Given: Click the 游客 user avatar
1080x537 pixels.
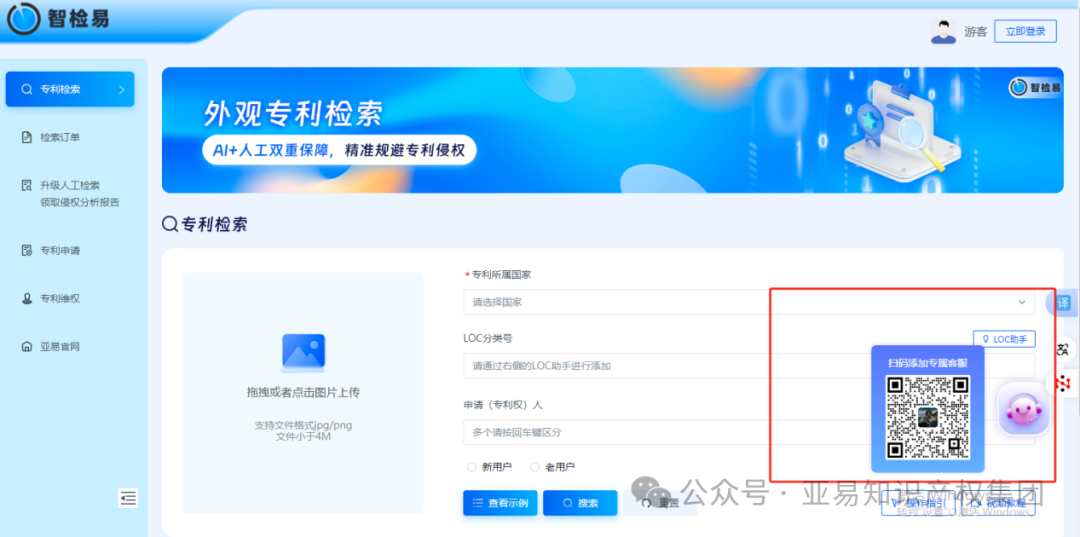Looking at the screenshot, I should (943, 31).
